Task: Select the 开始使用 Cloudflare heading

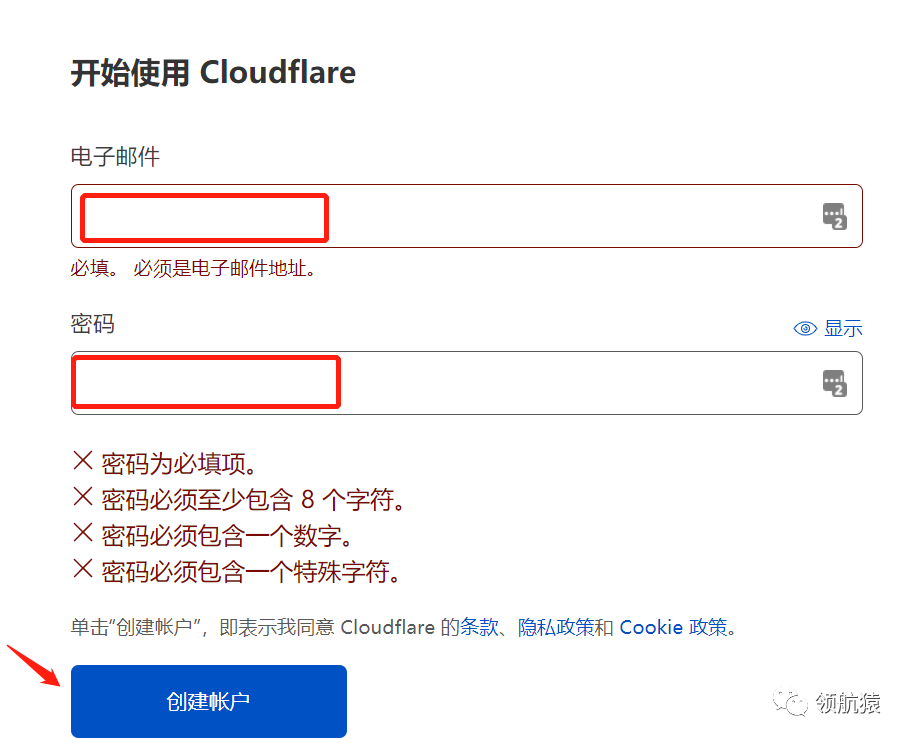Action: click(212, 72)
